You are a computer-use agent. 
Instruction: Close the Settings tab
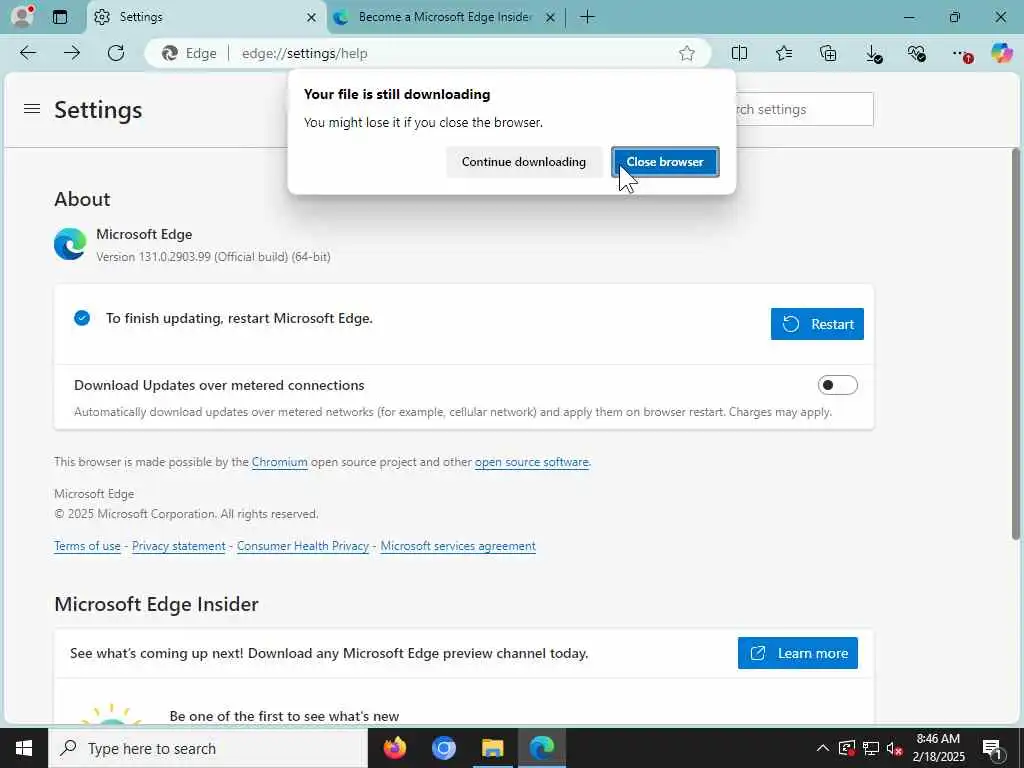click(312, 18)
